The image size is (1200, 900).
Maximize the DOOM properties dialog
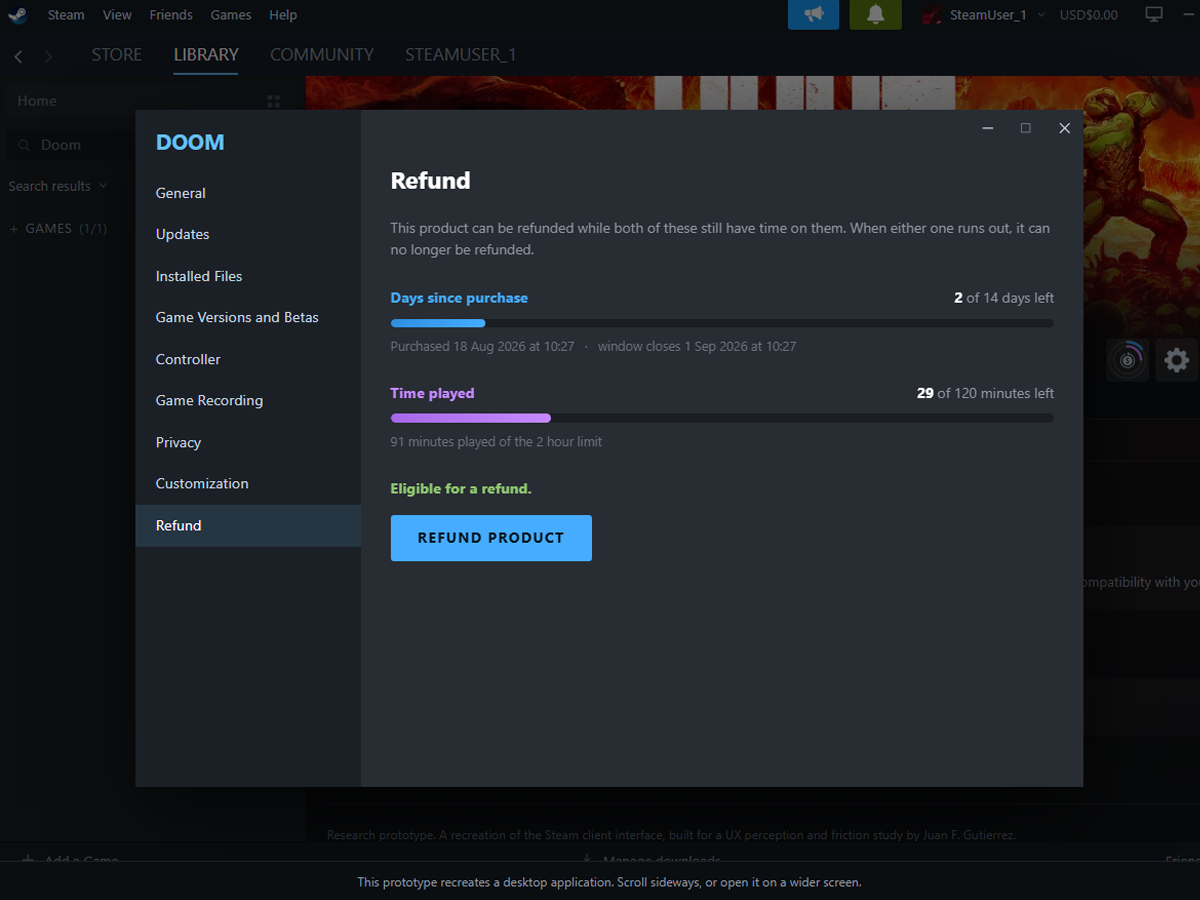pyautogui.click(x=1025, y=128)
